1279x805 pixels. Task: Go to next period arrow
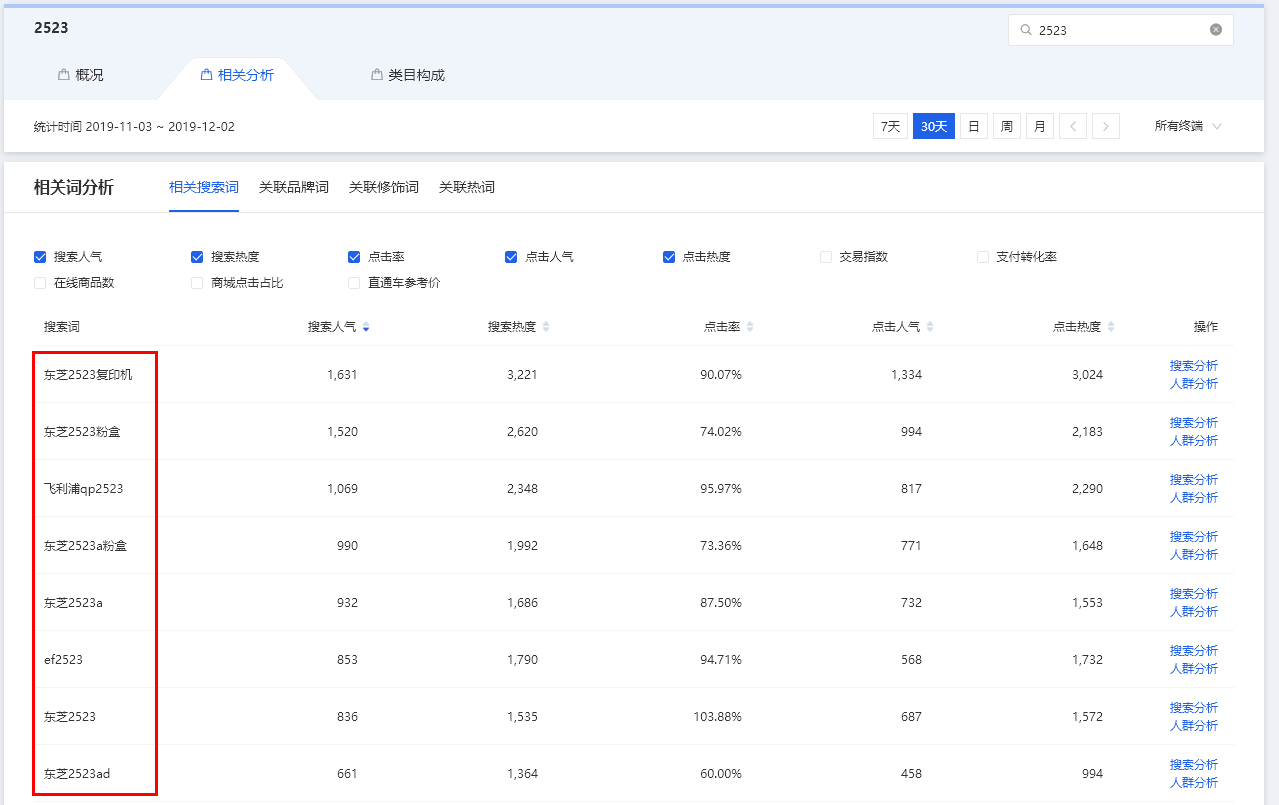(1106, 127)
